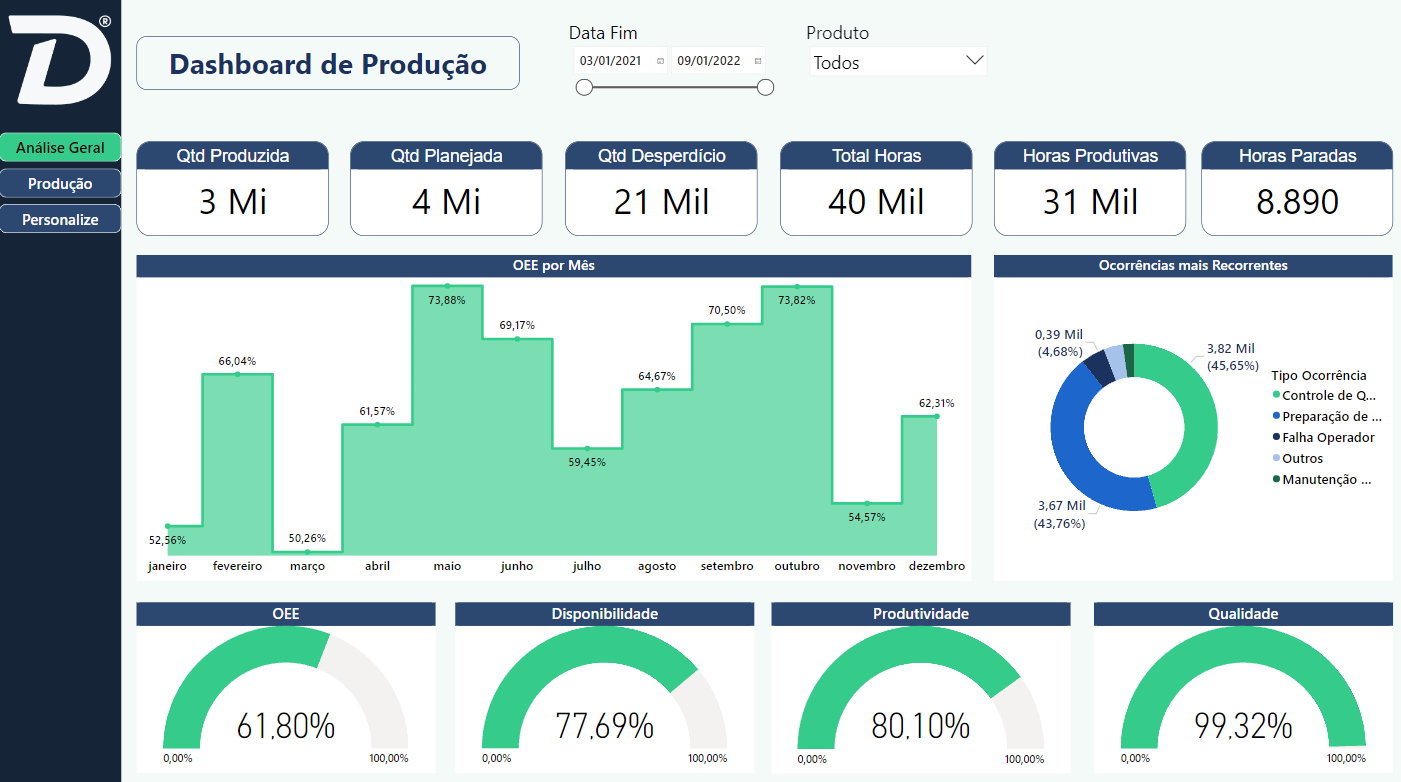The width and height of the screenshot is (1401, 782).
Task: Grab the right date slider handle
Action: 766,88
